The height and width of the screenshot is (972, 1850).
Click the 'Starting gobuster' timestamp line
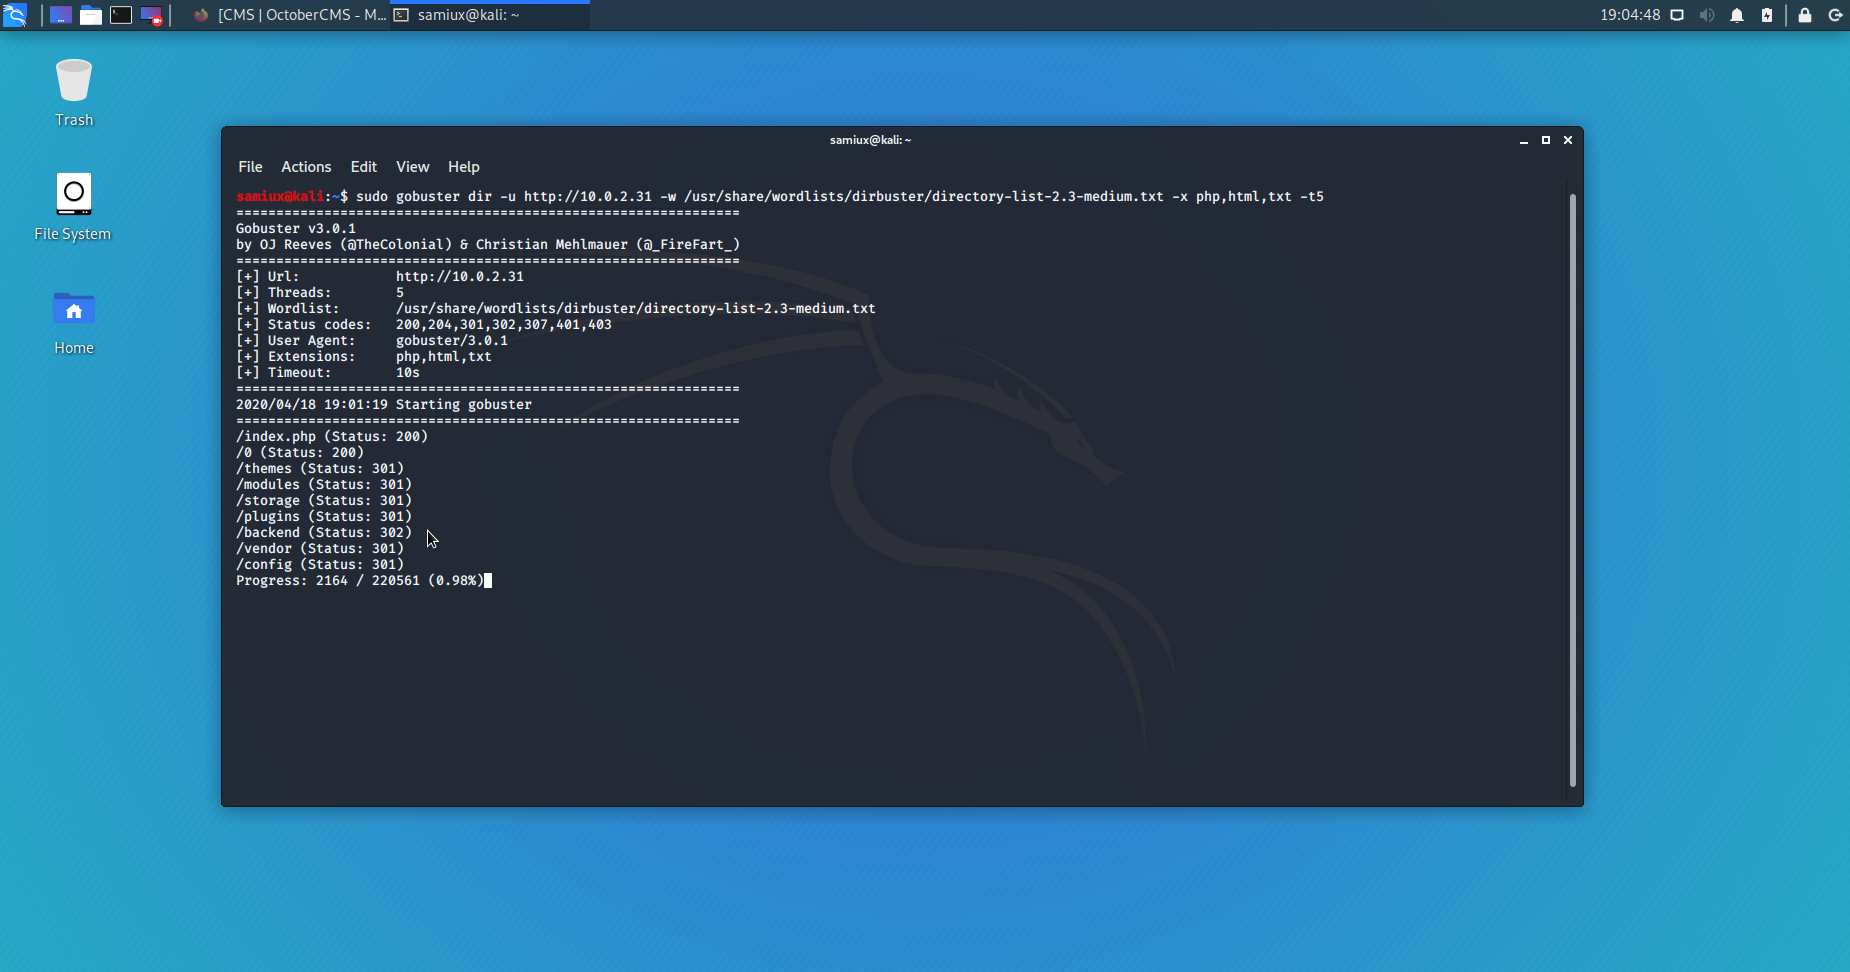(384, 405)
